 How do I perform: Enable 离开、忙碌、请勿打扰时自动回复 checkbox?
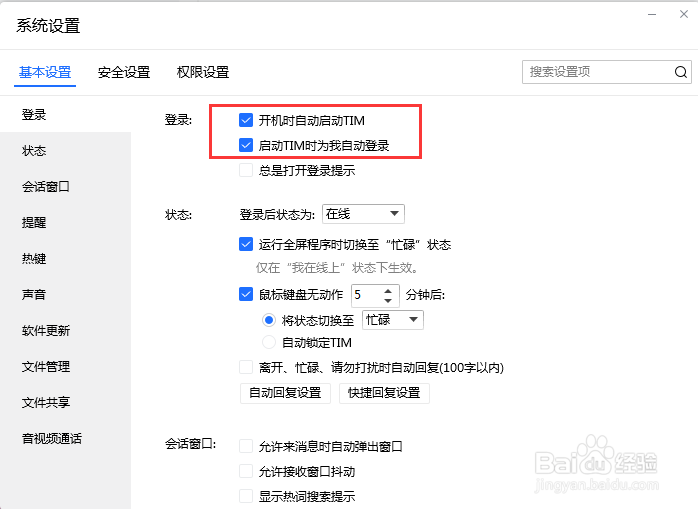246,367
